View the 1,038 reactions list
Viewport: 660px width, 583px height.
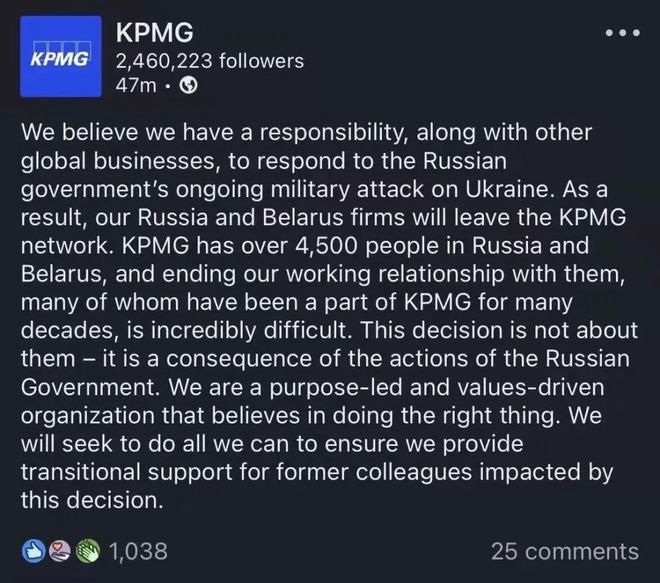pos(138,551)
